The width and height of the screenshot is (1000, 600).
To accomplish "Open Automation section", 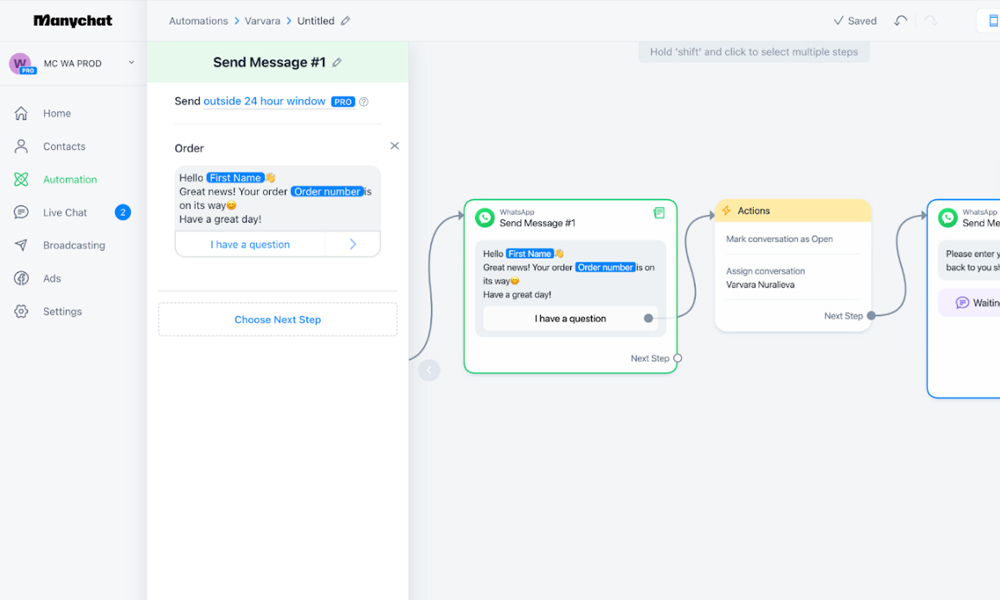I will tap(70, 179).
